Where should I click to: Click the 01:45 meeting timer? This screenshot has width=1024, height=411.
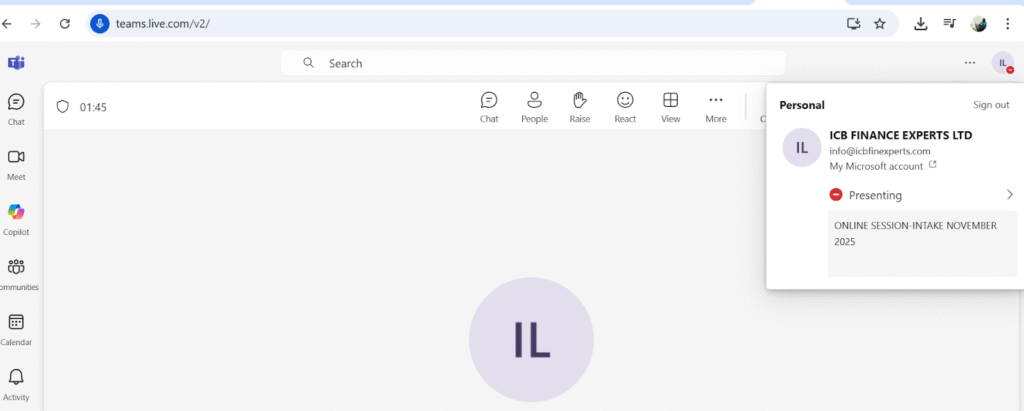pos(93,107)
